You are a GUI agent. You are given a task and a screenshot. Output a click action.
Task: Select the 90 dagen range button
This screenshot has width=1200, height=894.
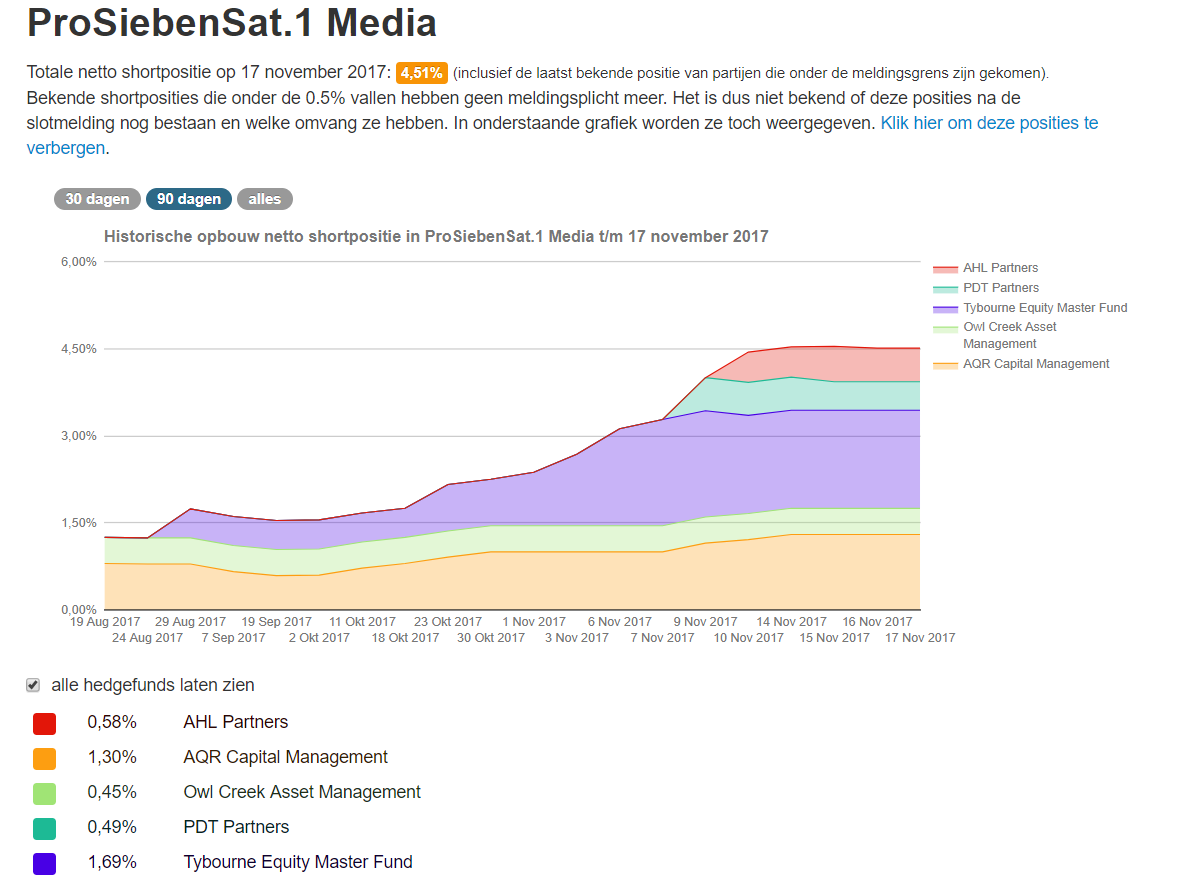[x=189, y=199]
